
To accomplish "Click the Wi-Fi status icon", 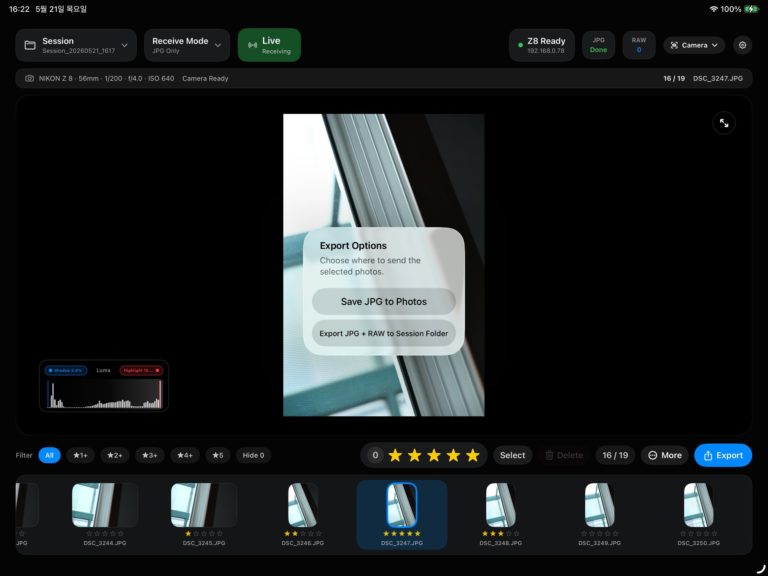I will (714, 9).
